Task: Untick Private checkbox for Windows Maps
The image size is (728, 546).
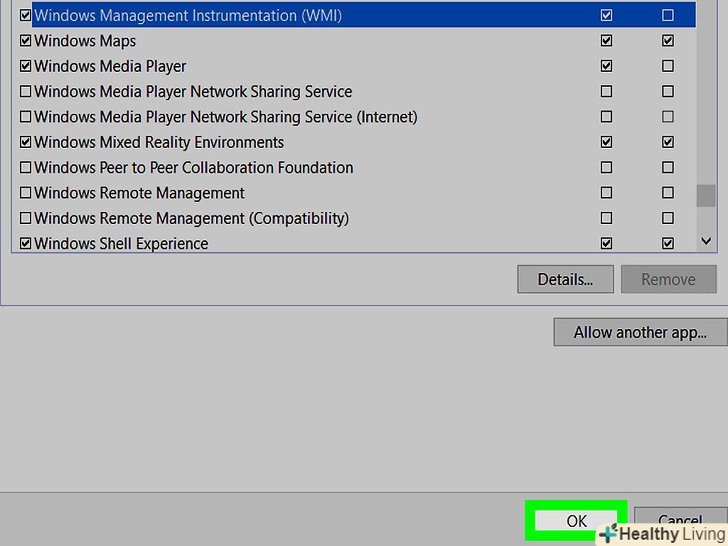Action: click(x=606, y=41)
